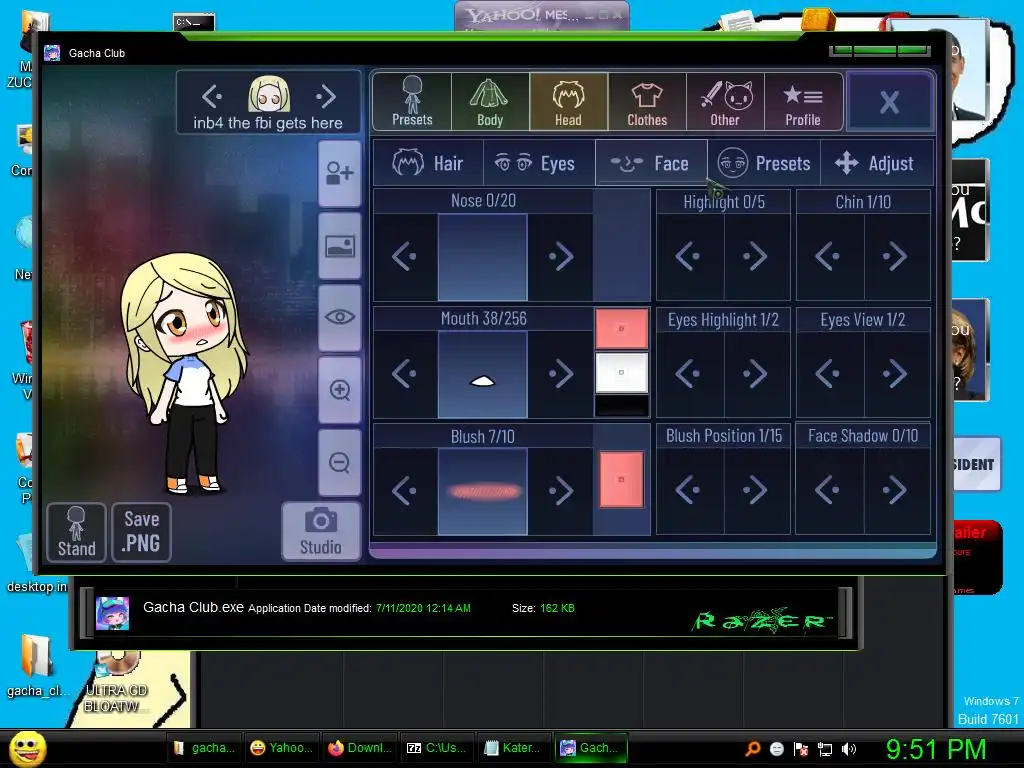The image size is (1024, 768).
Task: Click the background image icon
Action: pyautogui.click(x=340, y=246)
